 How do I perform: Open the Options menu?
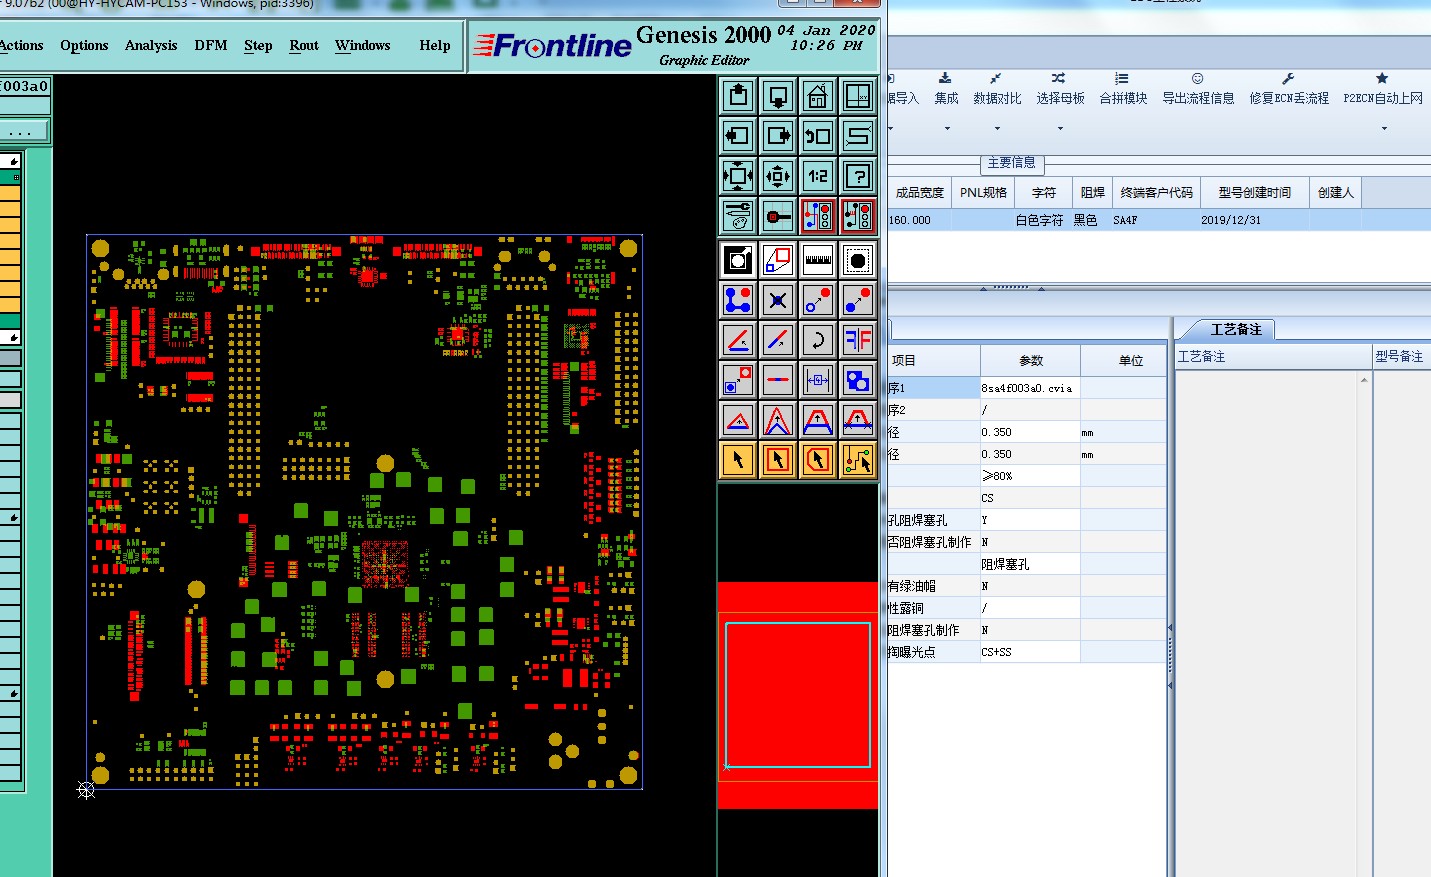84,45
